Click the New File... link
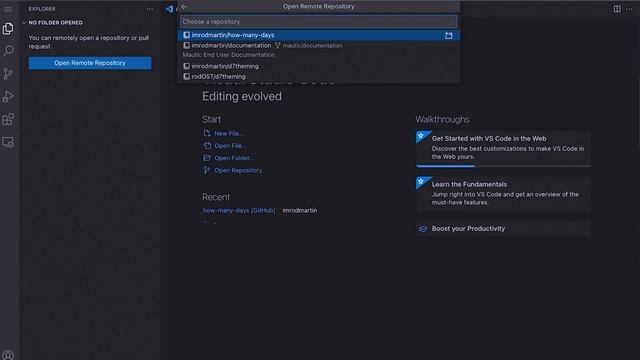This screenshot has height=360, width=640. tap(229, 133)
